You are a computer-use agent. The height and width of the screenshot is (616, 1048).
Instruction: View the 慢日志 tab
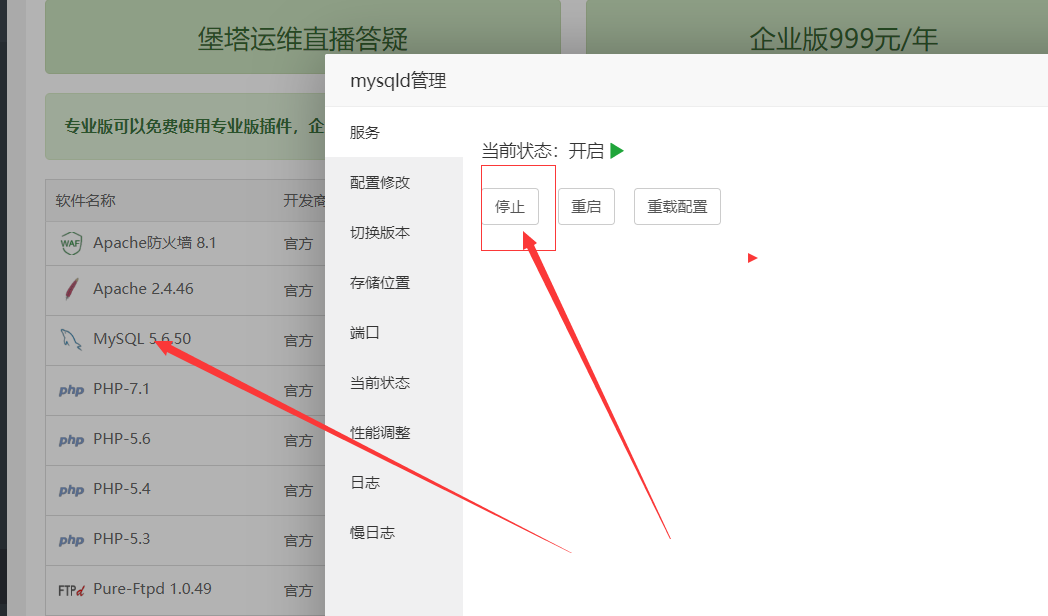coord(394,532)
